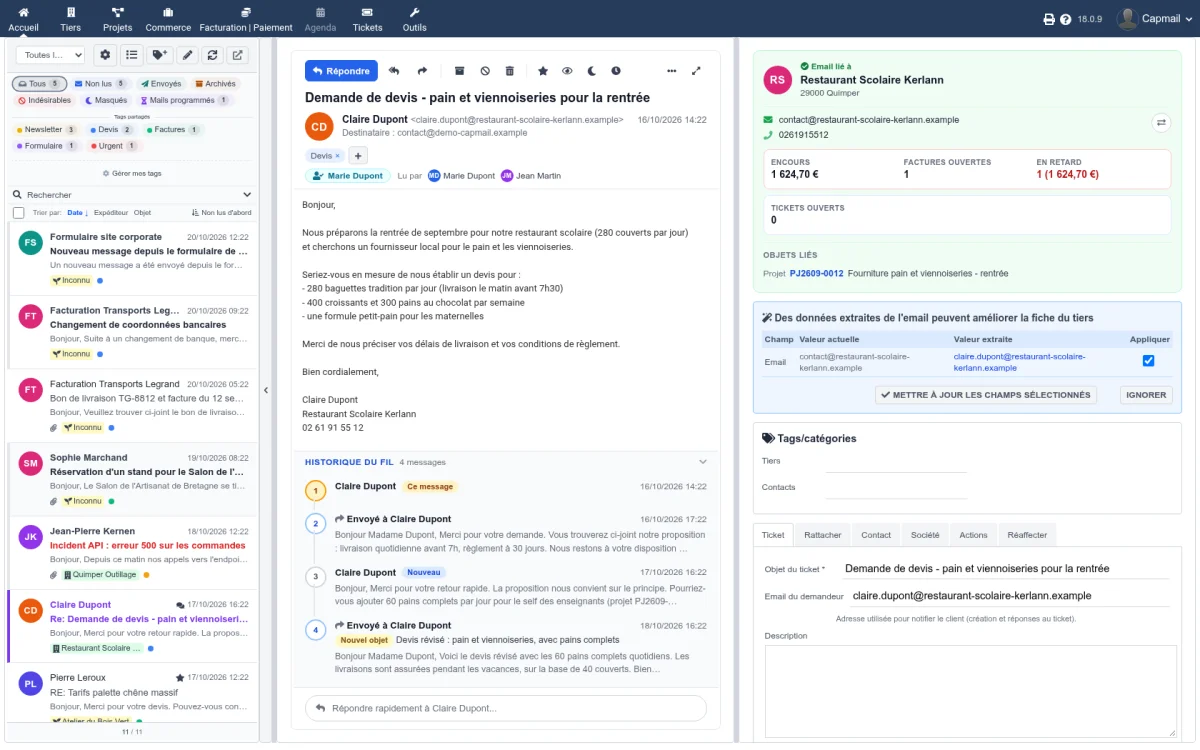
Task: Open the Tiers menu in top bar
Action: click(x=70, y=19)
